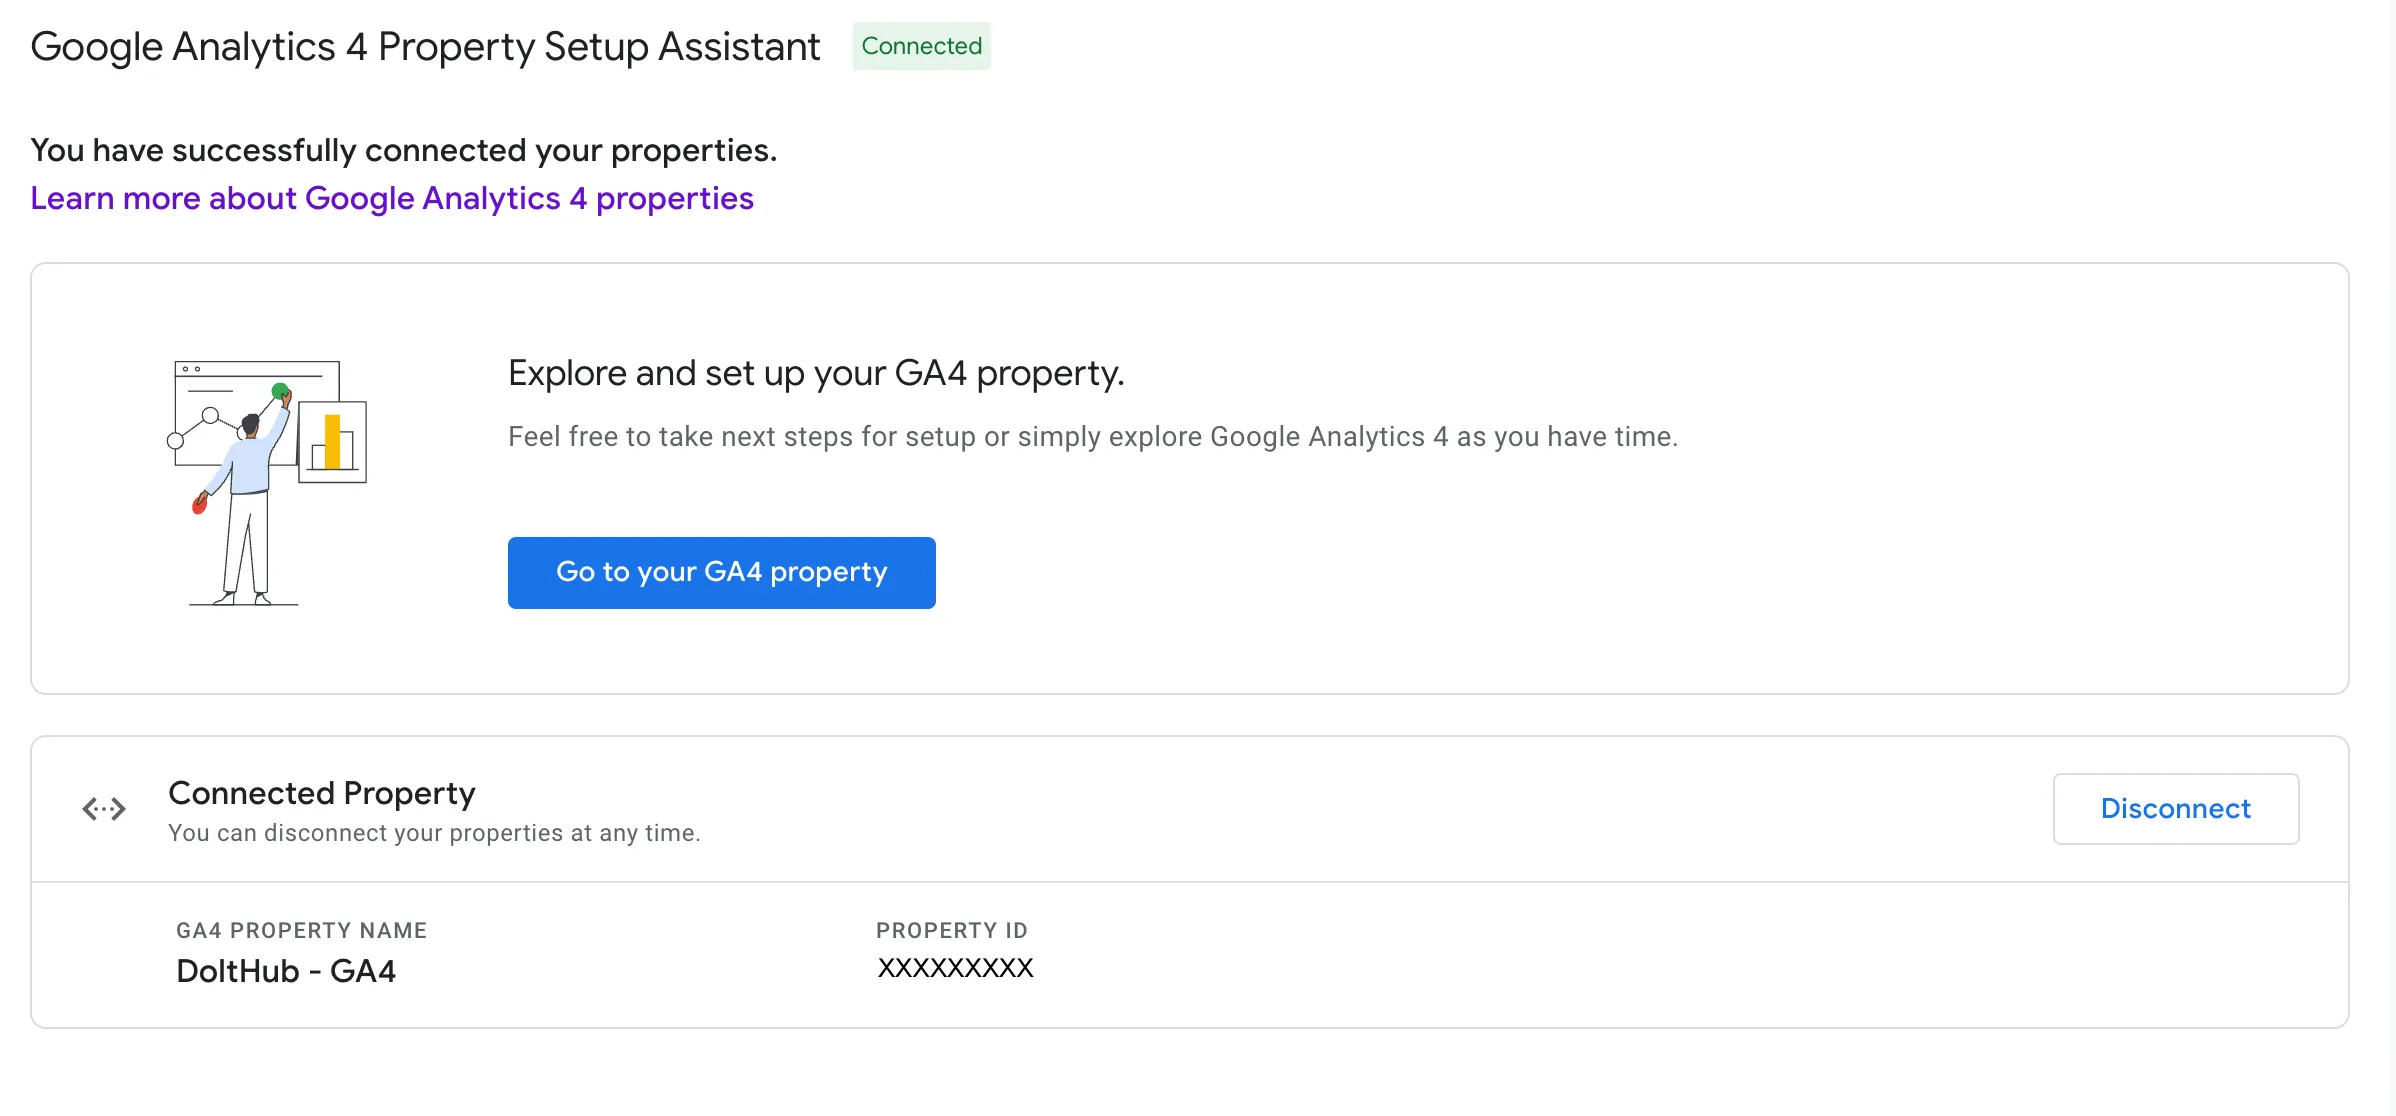2396x1116 pixels.
Task: Open Learn more about Google Analytics 4 properties
Action: point(393,198)
